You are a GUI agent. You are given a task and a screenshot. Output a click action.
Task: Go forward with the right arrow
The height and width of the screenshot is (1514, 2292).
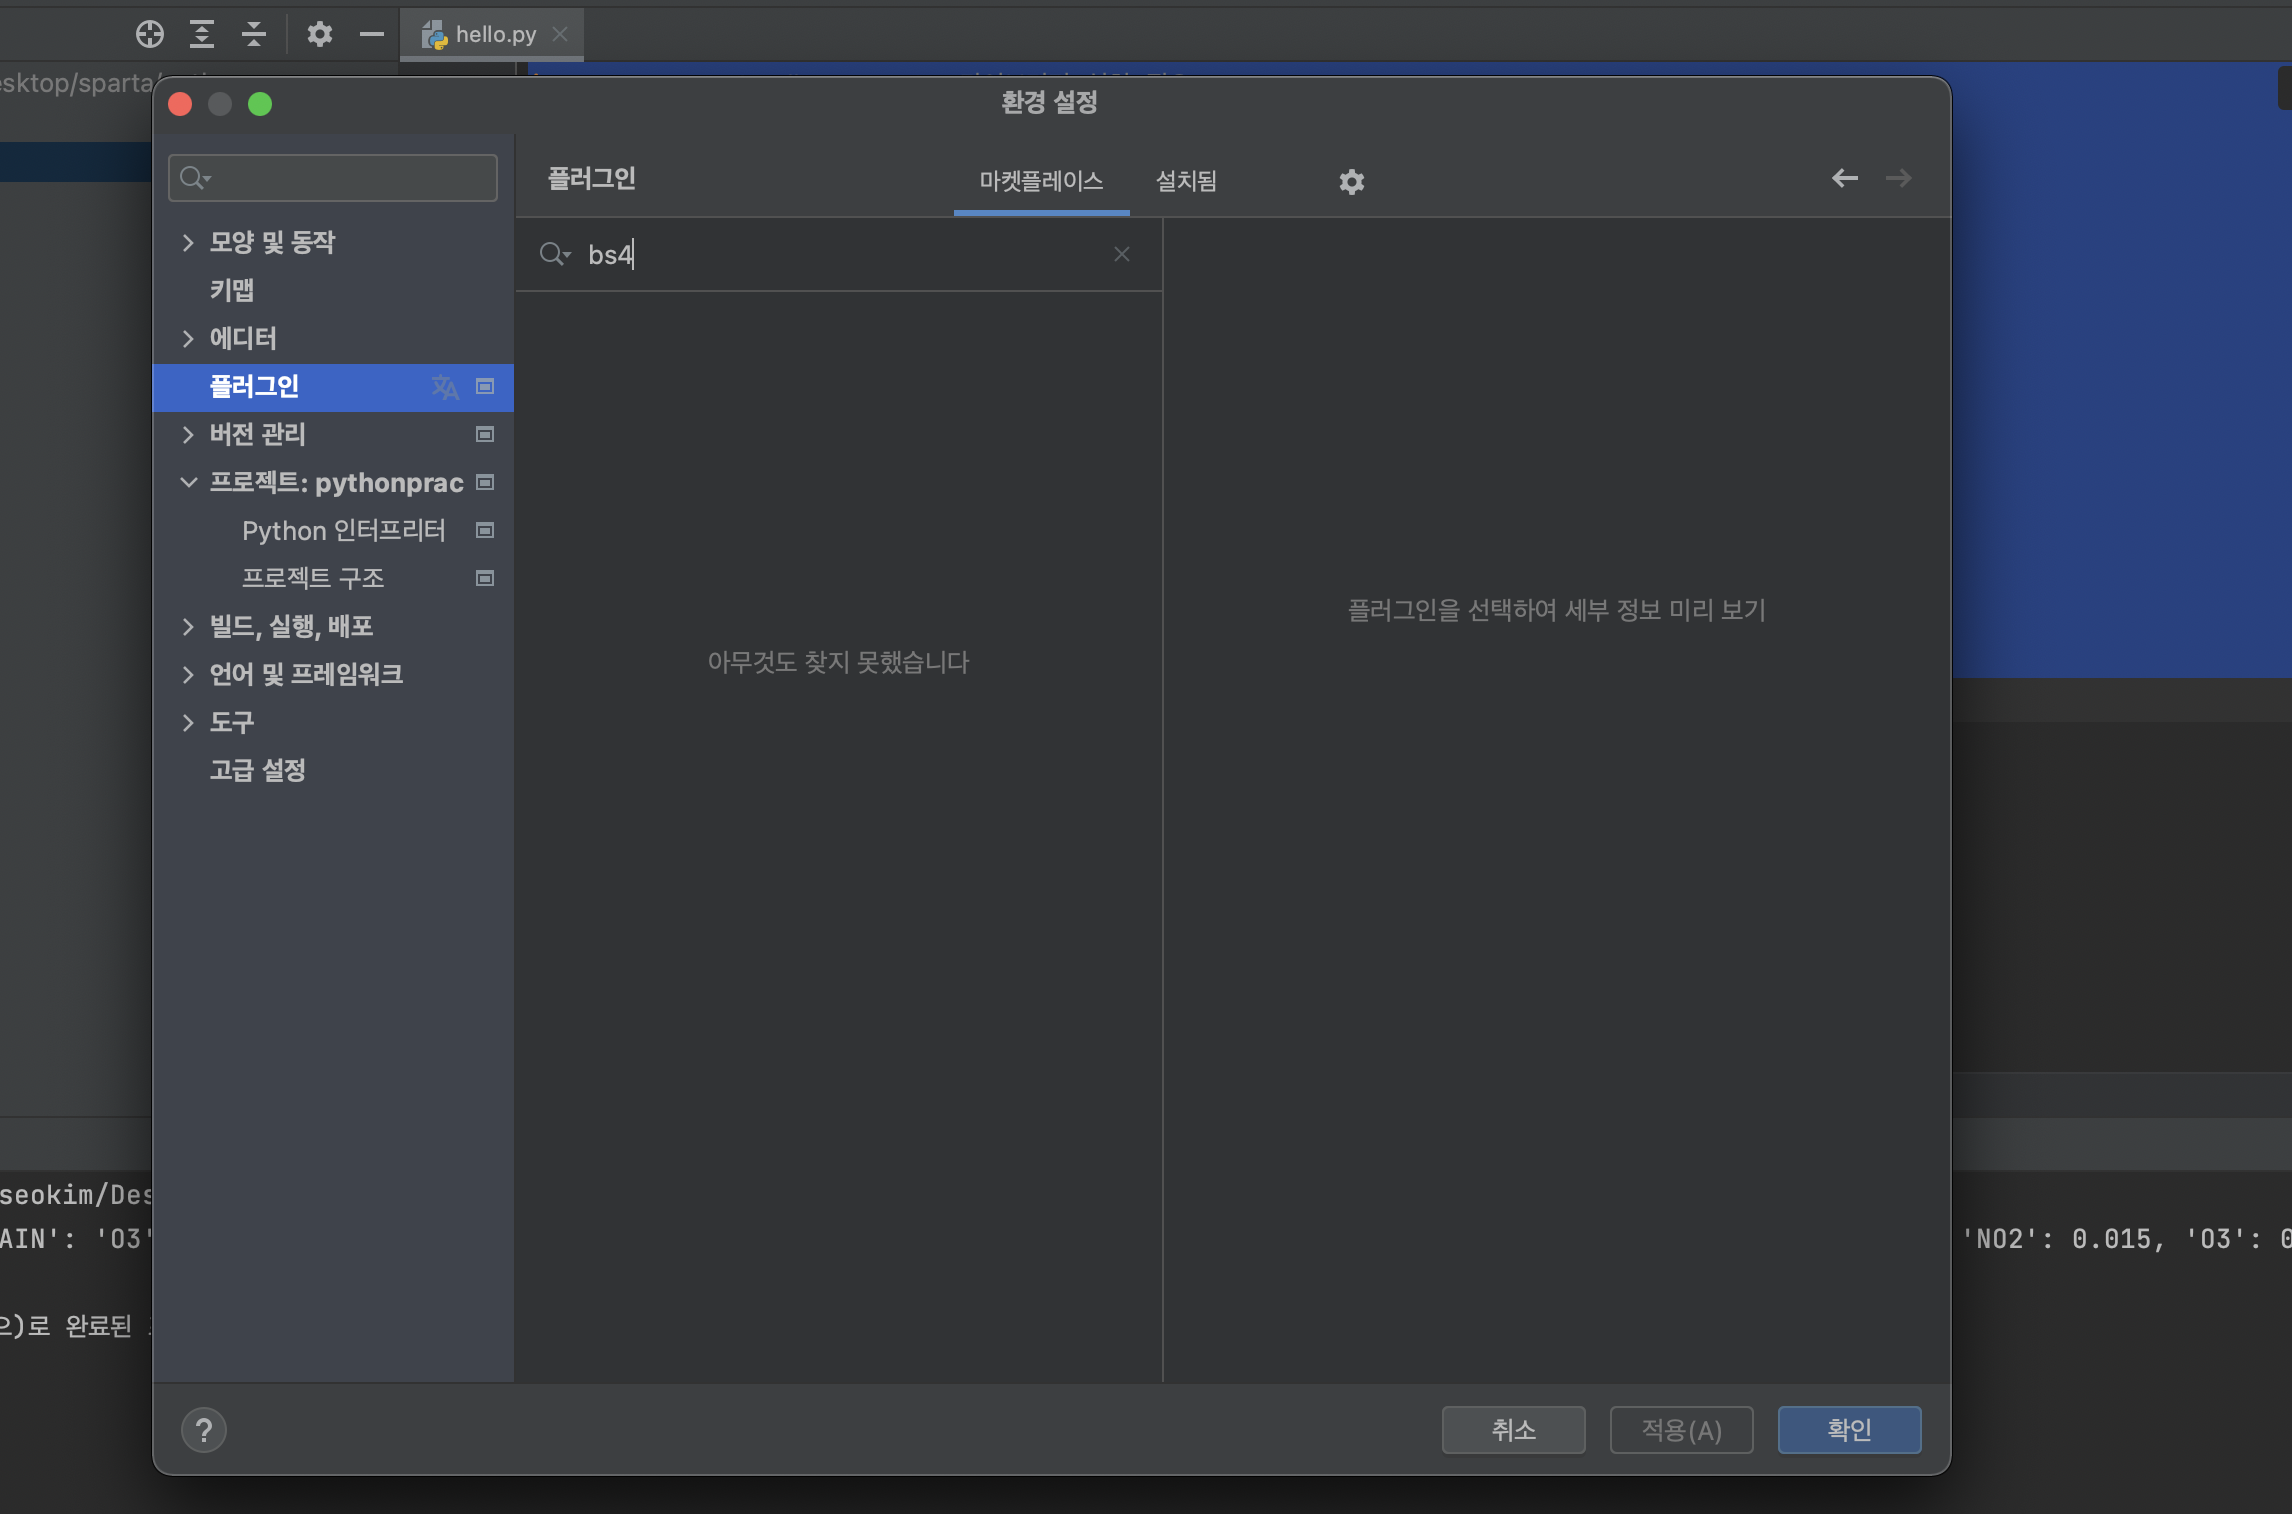click(x=1898, y=178)
